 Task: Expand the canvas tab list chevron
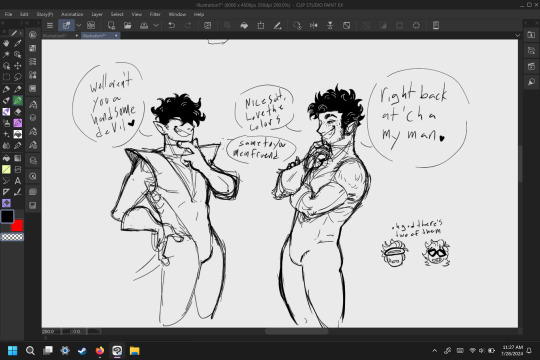[517, 35]
